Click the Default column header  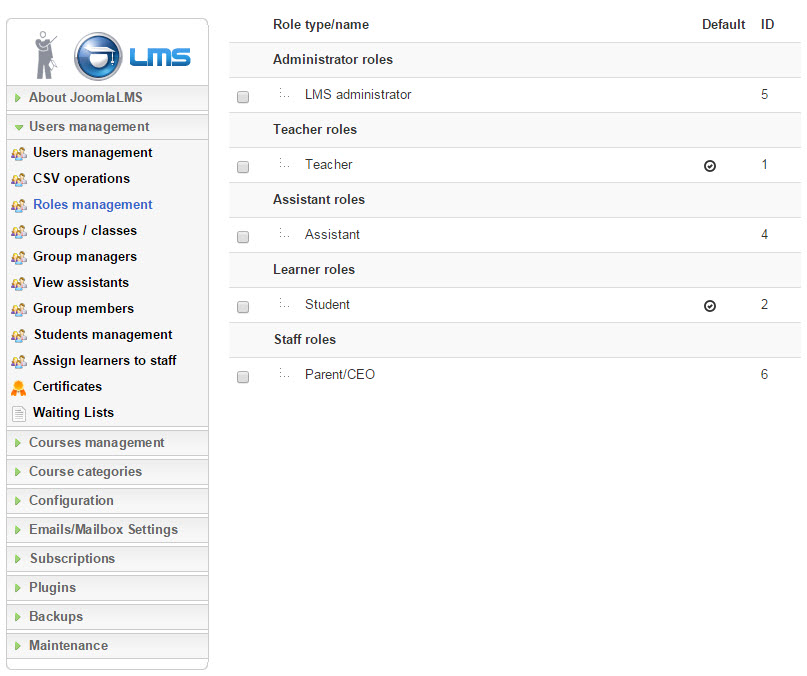(723, 25)
